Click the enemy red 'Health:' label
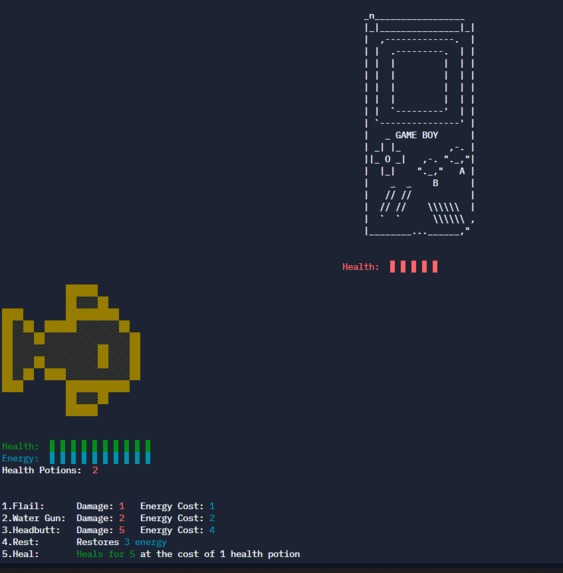Image resolution: width=563 pixels, height=573 pixels. (360, 267)
